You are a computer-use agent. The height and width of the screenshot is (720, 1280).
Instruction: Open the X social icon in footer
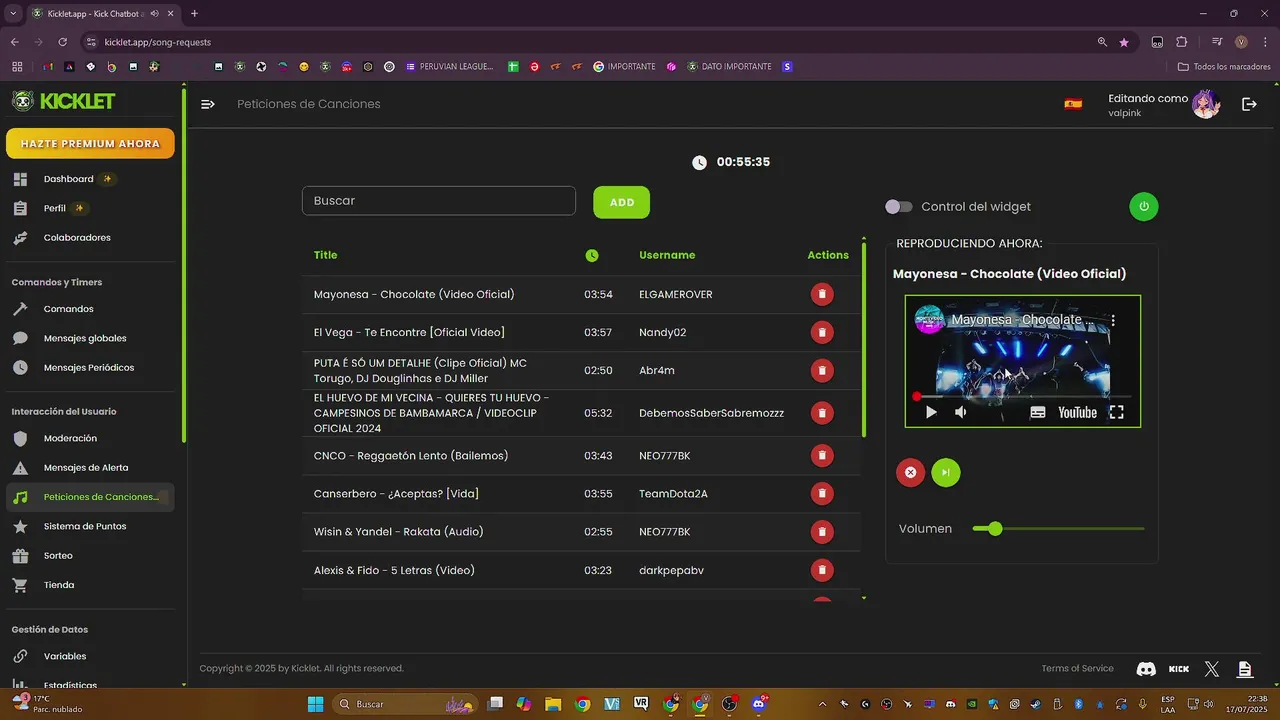coord(1212,669)
